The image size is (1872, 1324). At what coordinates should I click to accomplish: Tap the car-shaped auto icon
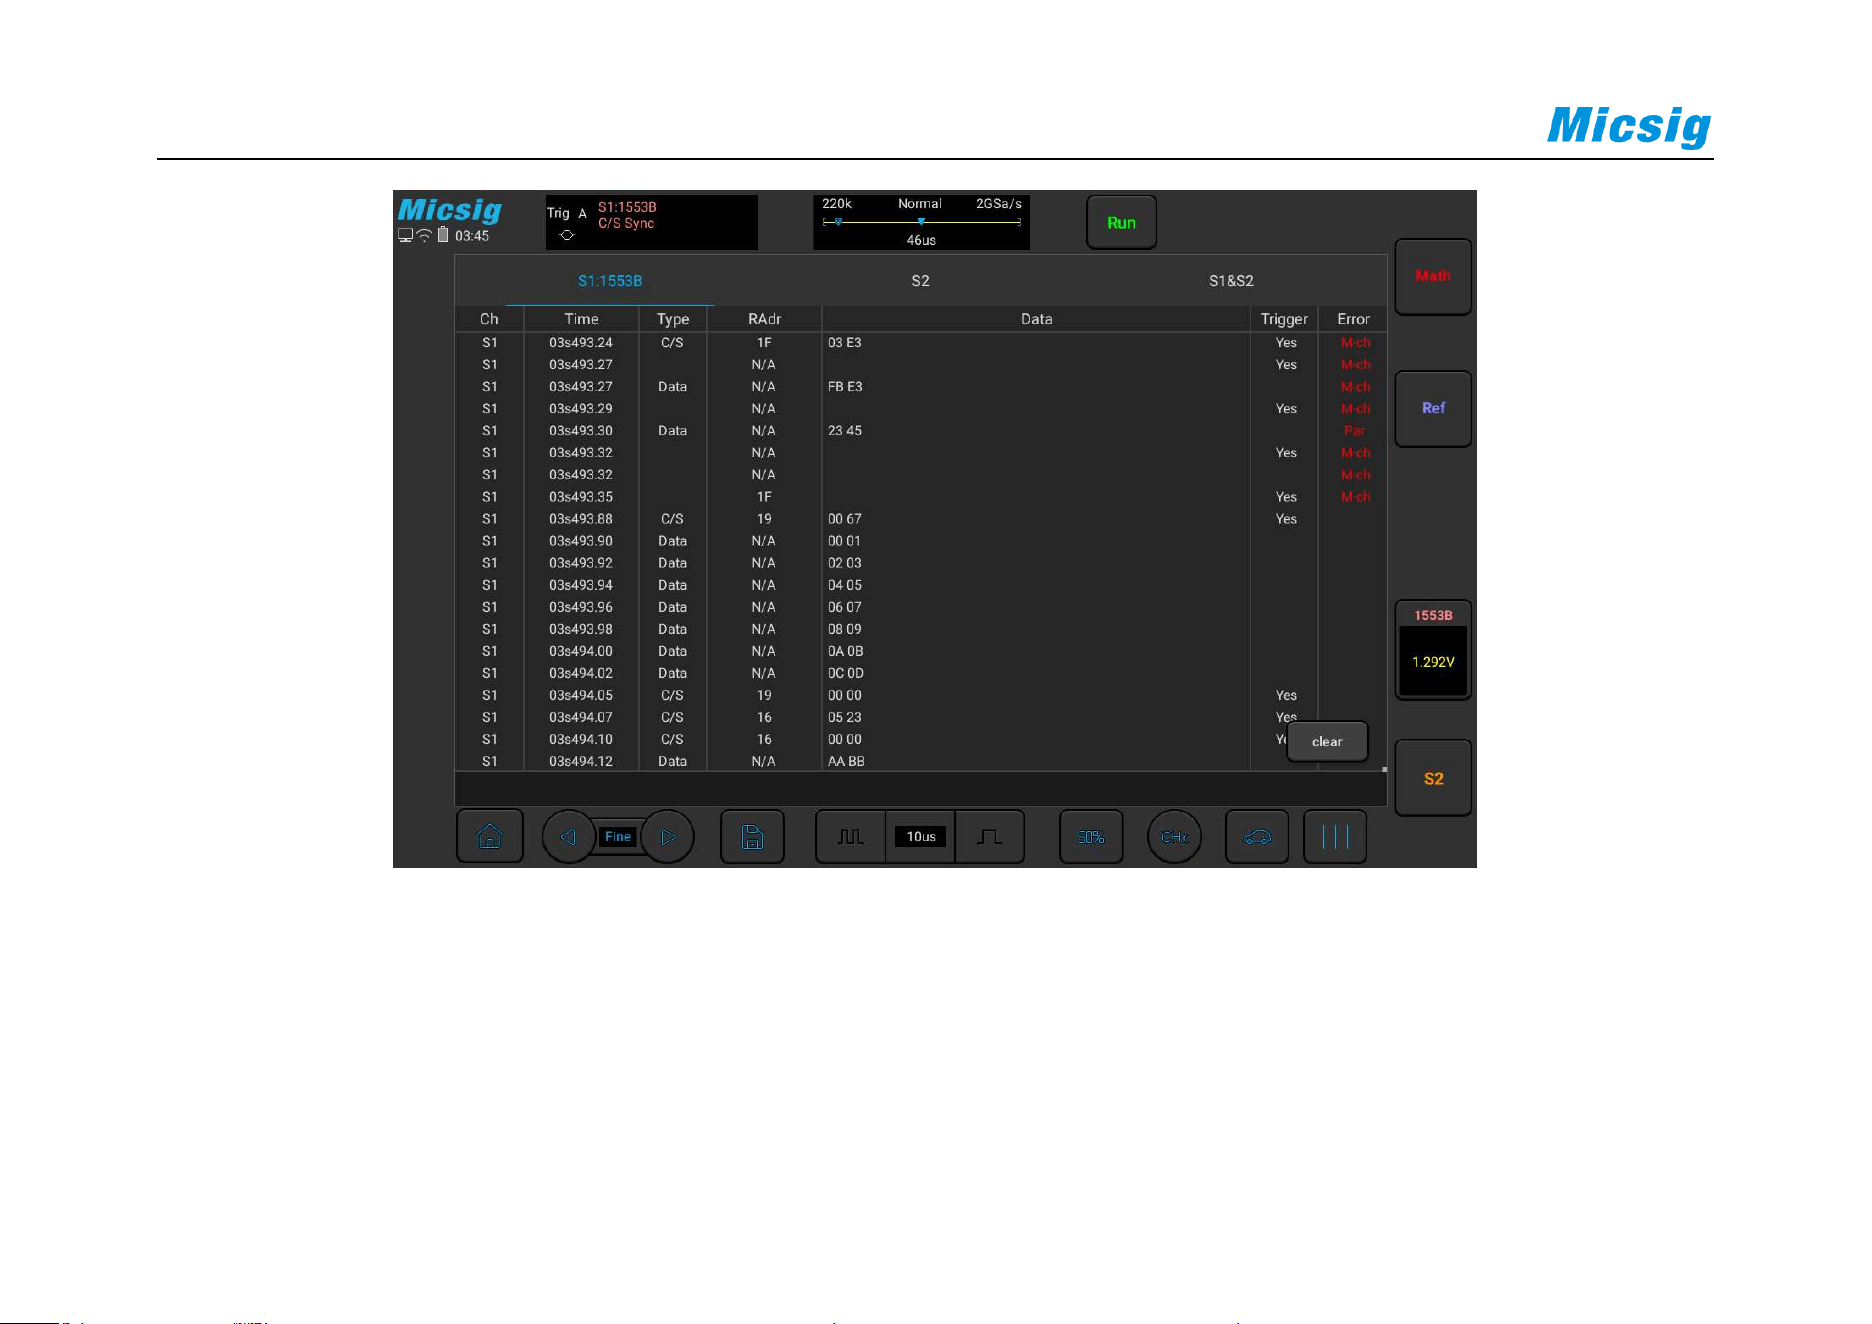click(x=1257, y=836)
